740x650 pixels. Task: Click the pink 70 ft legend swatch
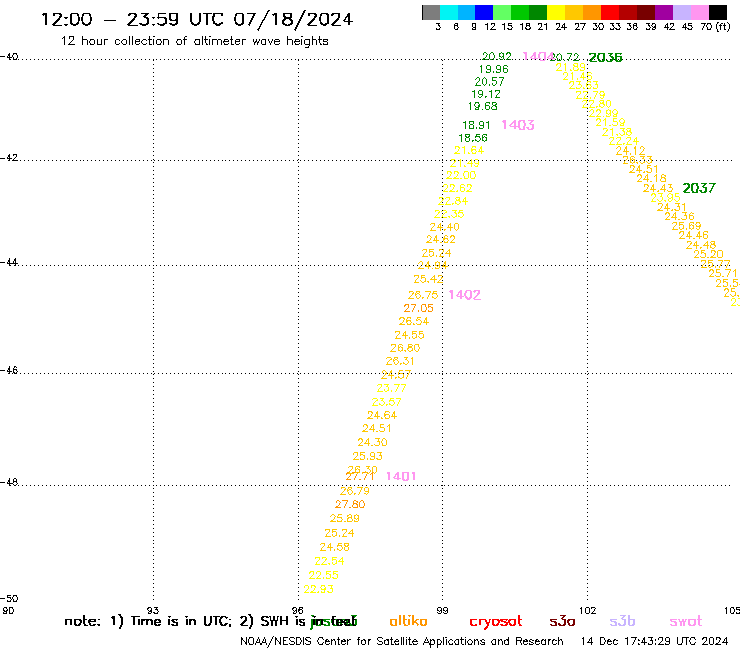coord(699,12)
